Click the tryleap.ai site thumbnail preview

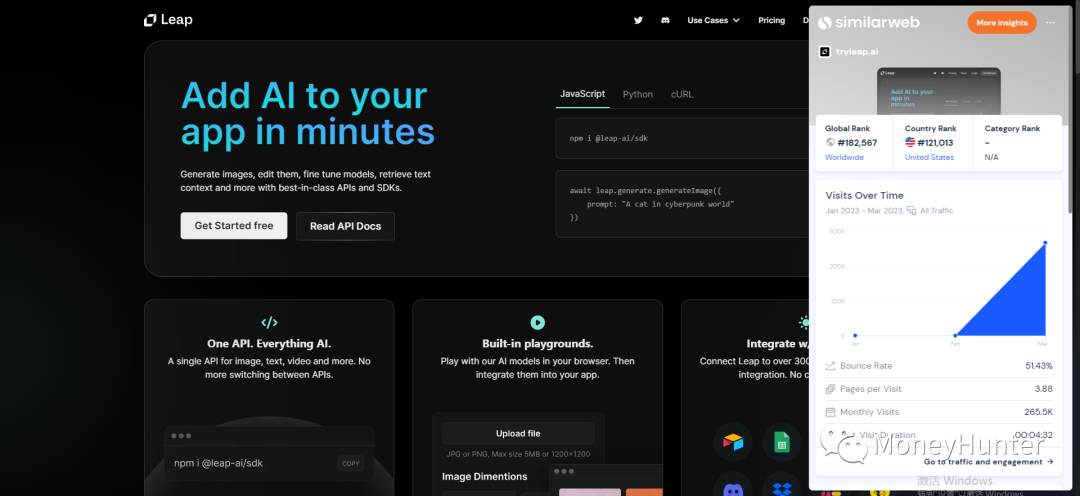pyautogui.click(x=939, y=91)
